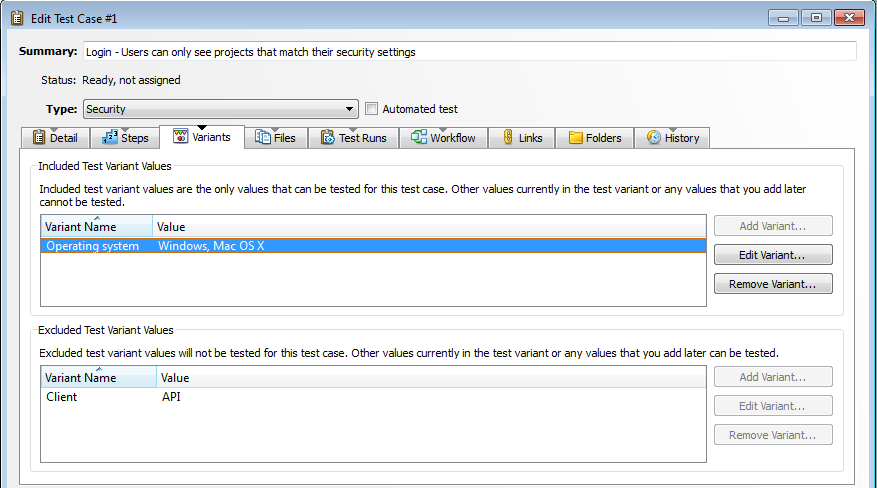Click the Detail tab clipboard icon
The width and height of the screenshot is (877, 488).
pyautogui.click(x=39, y=138)
